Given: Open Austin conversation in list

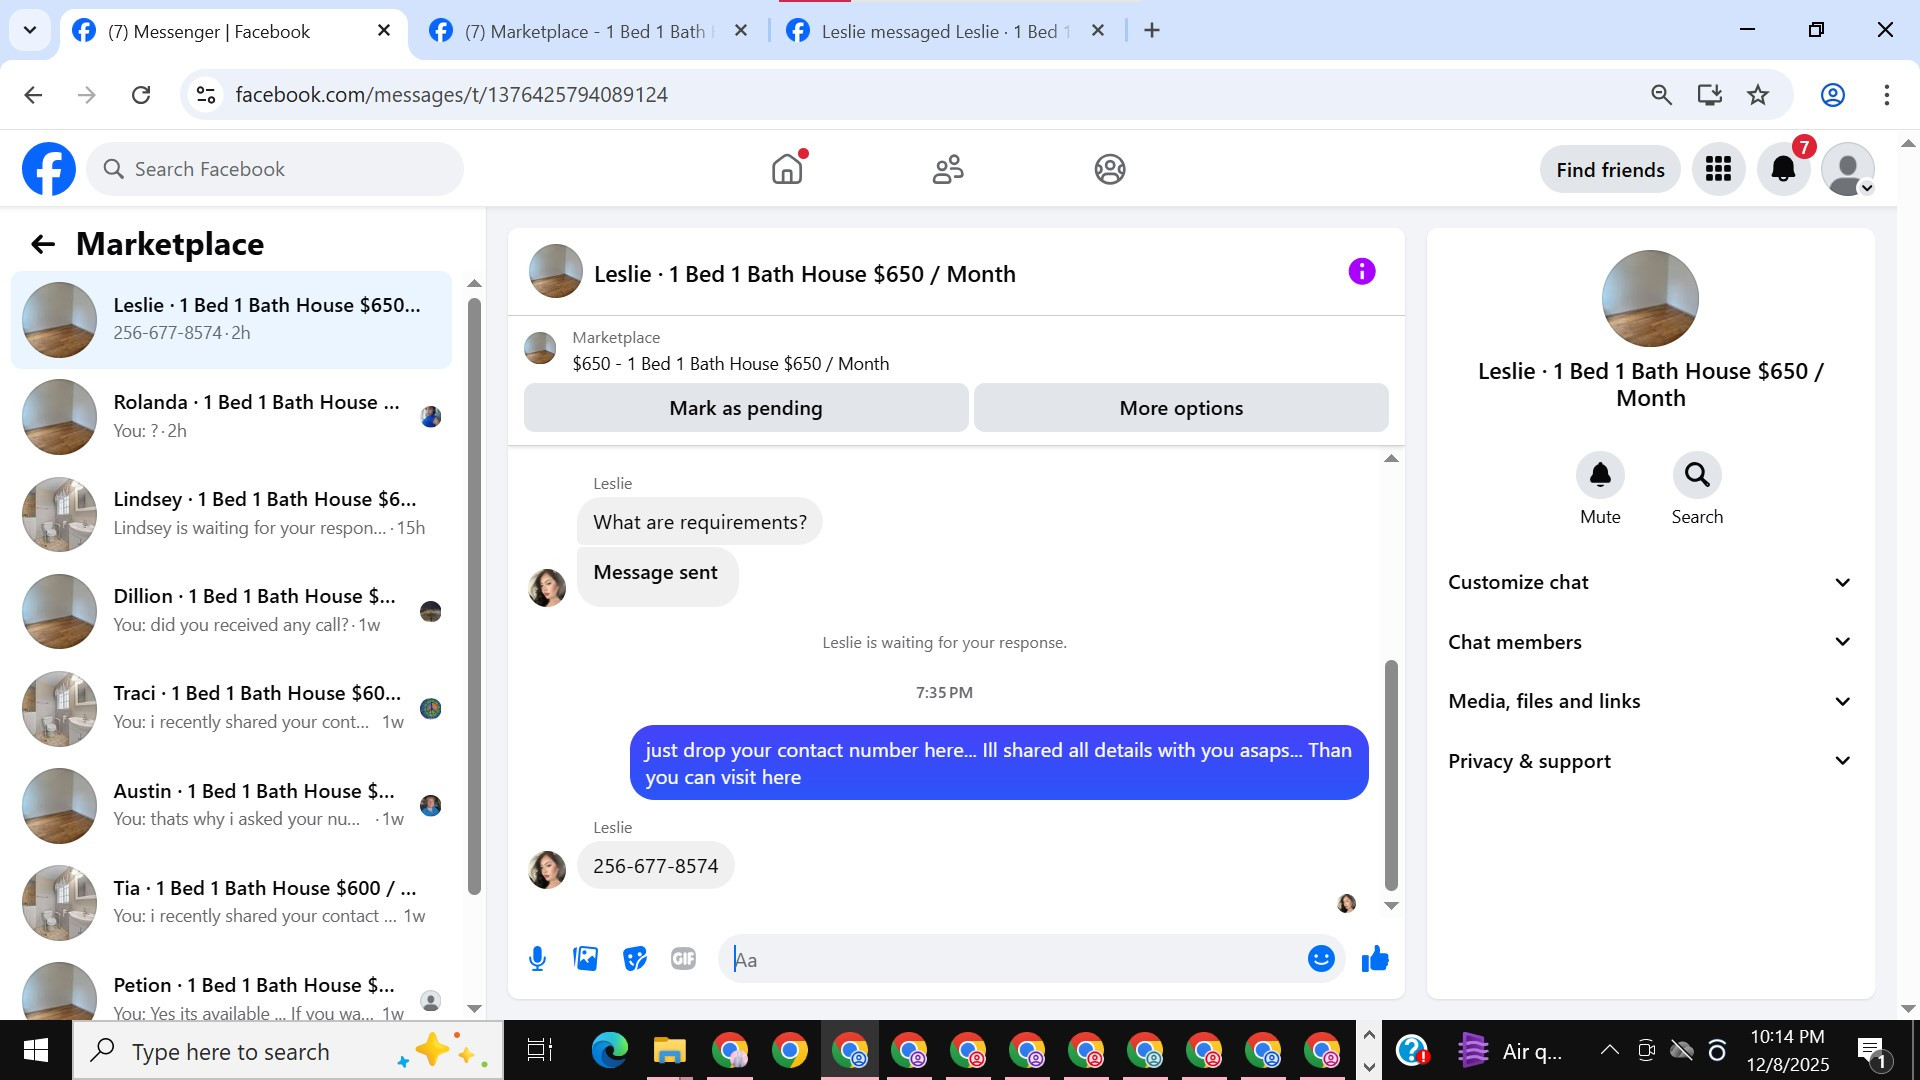Looking at the screenshot, I should (x=231, y=805).
